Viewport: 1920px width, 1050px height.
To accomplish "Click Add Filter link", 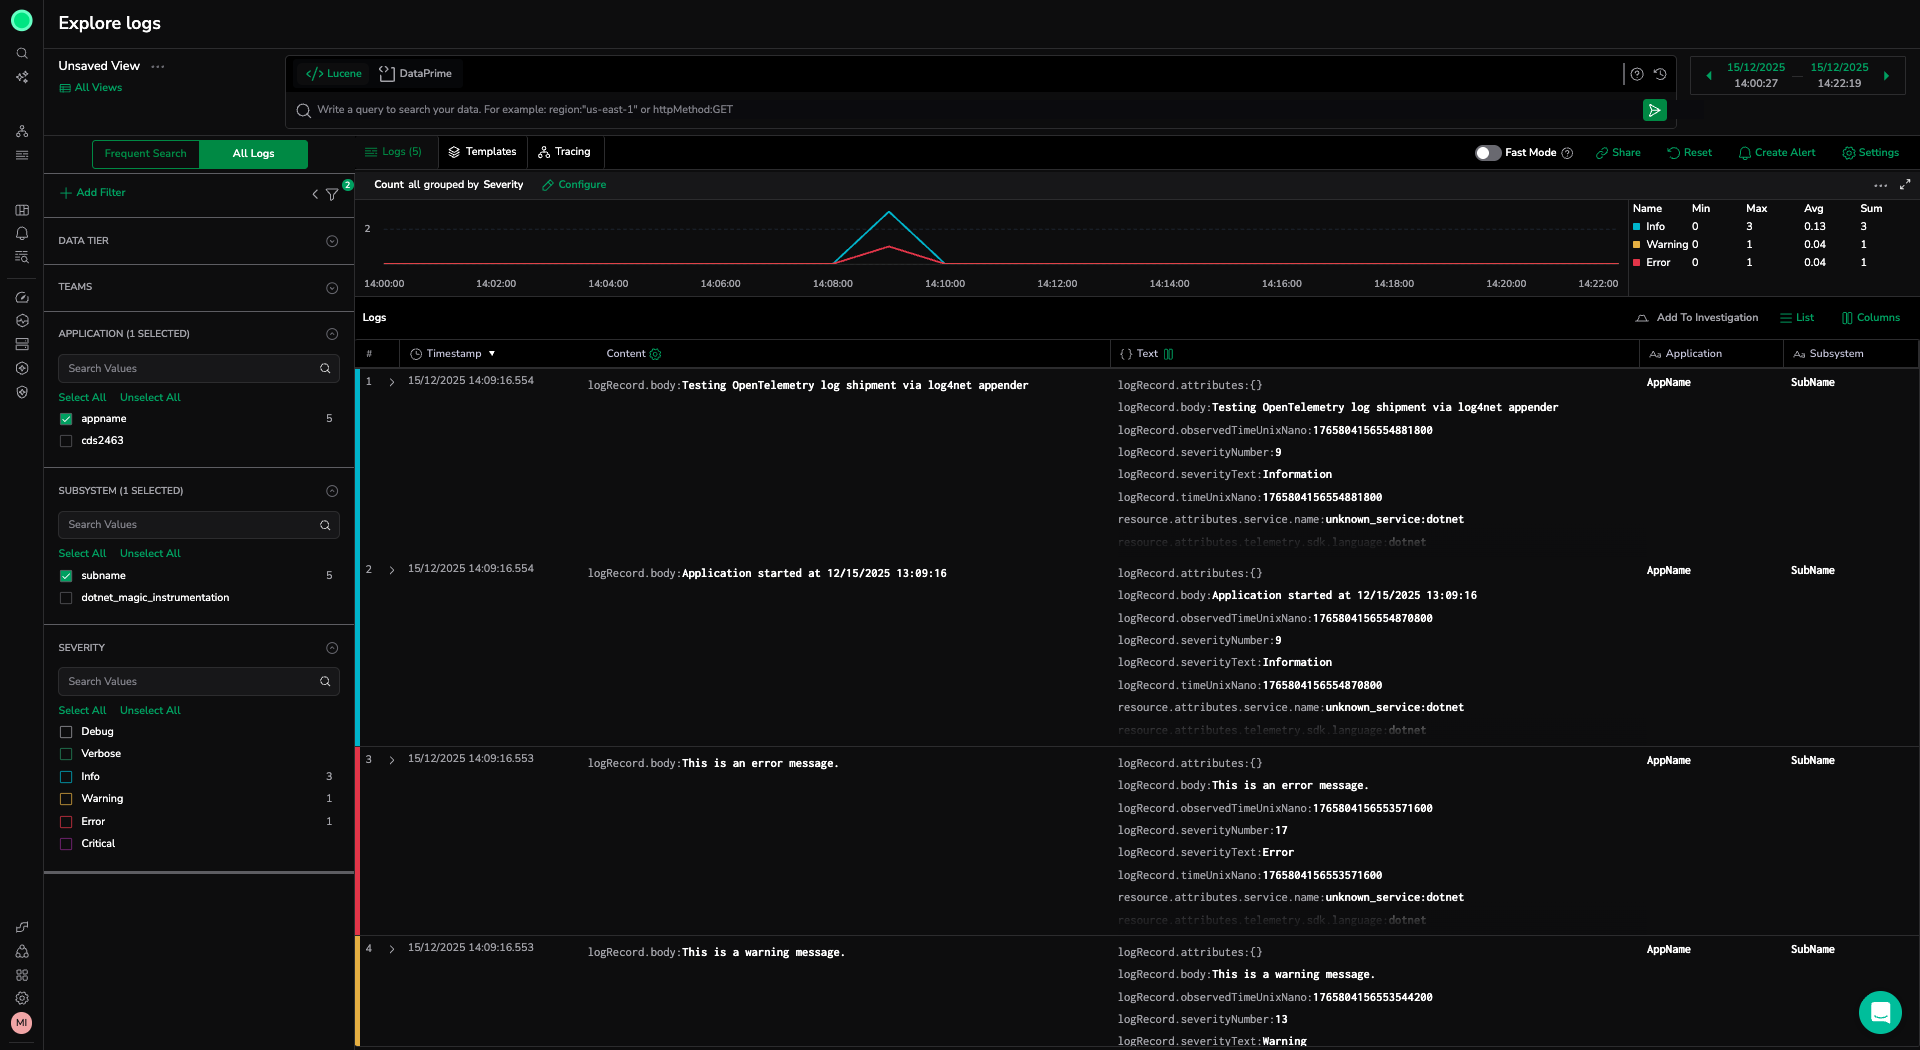I will pos(92,193).
